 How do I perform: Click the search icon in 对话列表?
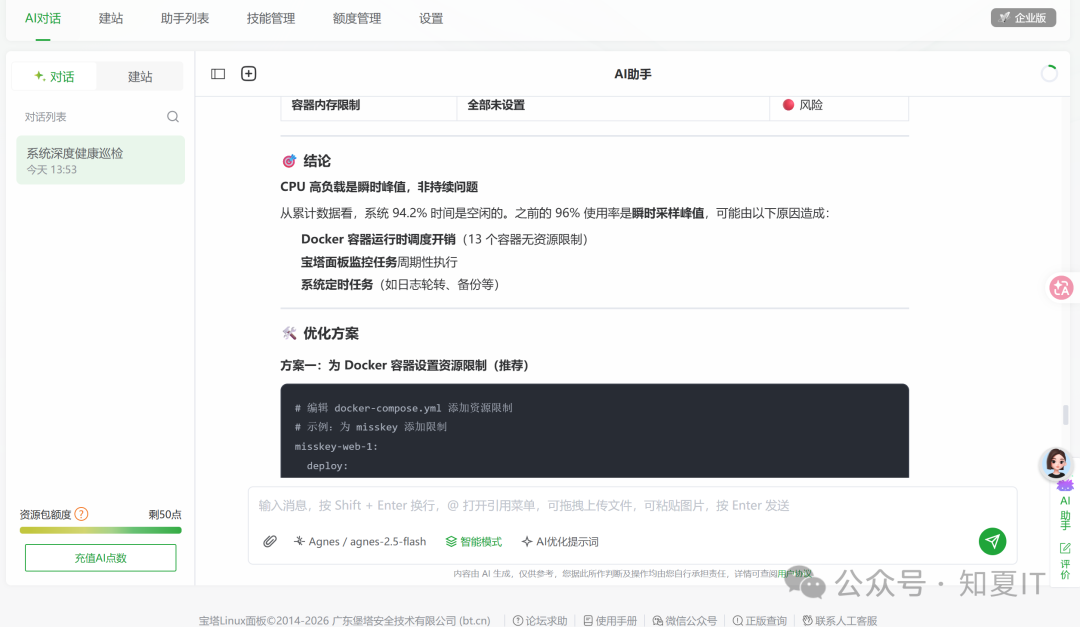pyautogui.click(x=173, y=116)
